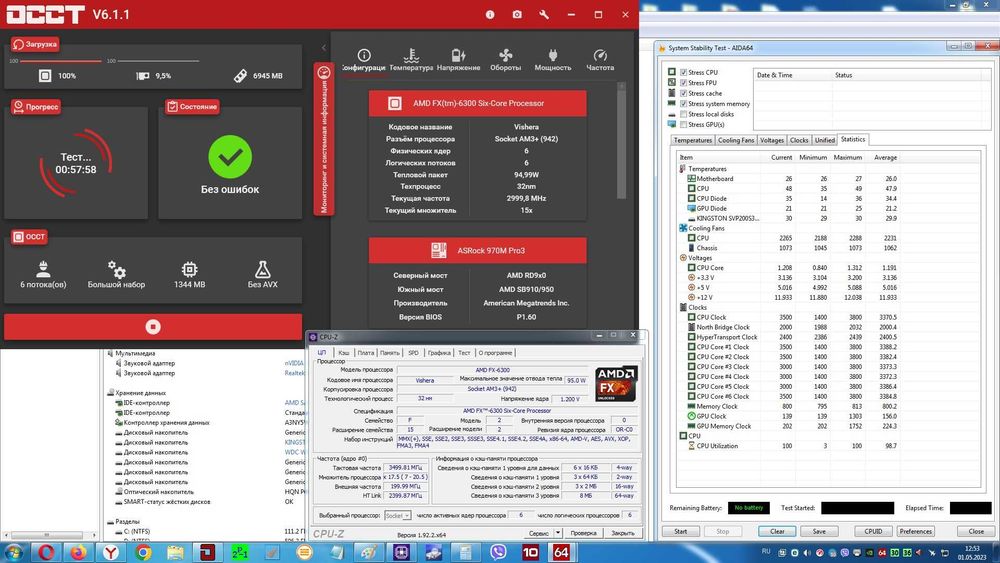
Task: Click the ASRock 970M Pro3 motherboard header
Action: click(478, 251)
